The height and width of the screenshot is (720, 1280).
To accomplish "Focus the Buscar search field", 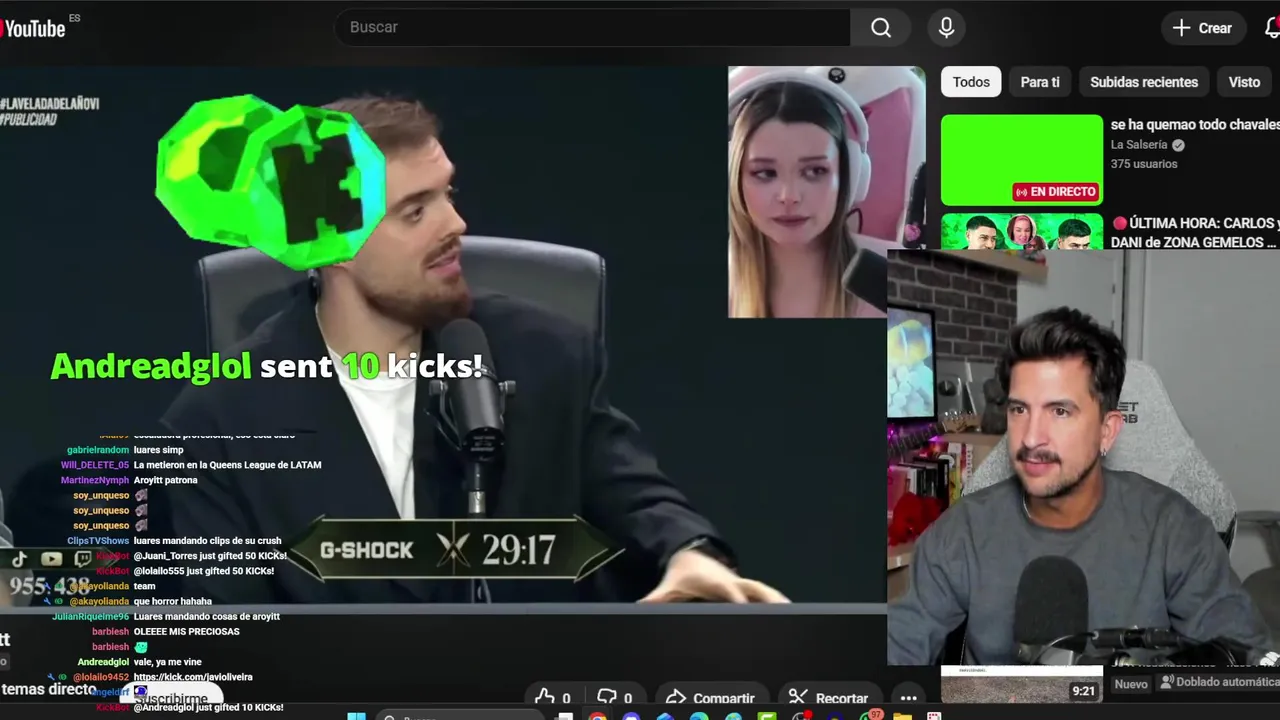I will tap(592, 28).
